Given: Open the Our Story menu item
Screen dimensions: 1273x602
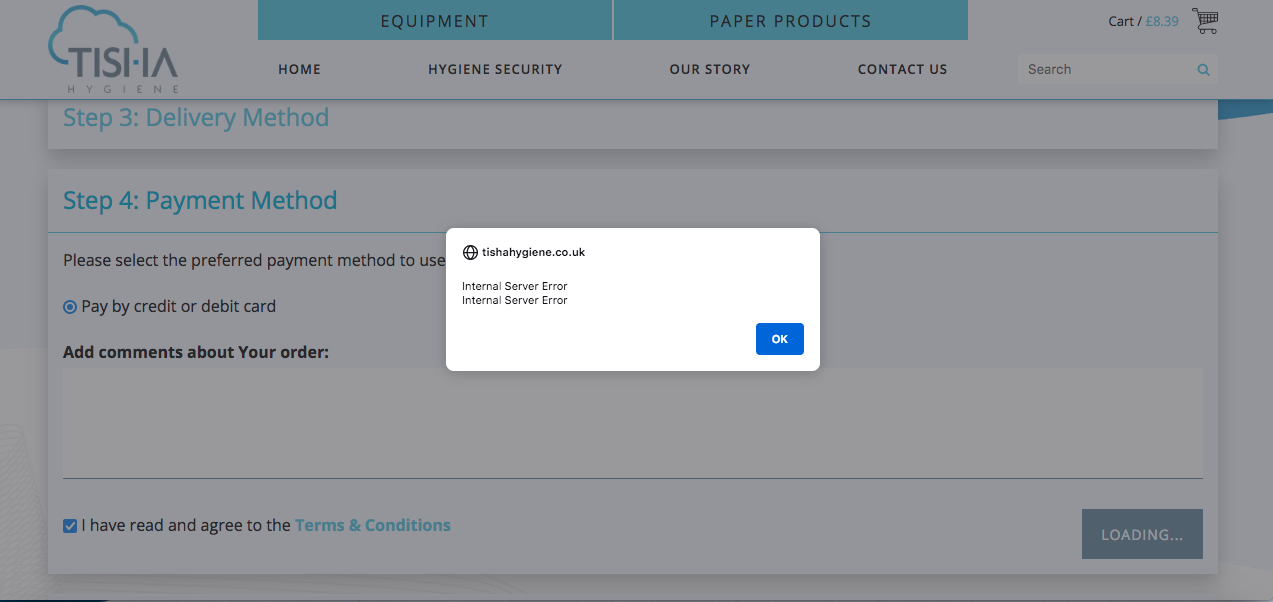Looking at the screenshot, I should point(710,70).
